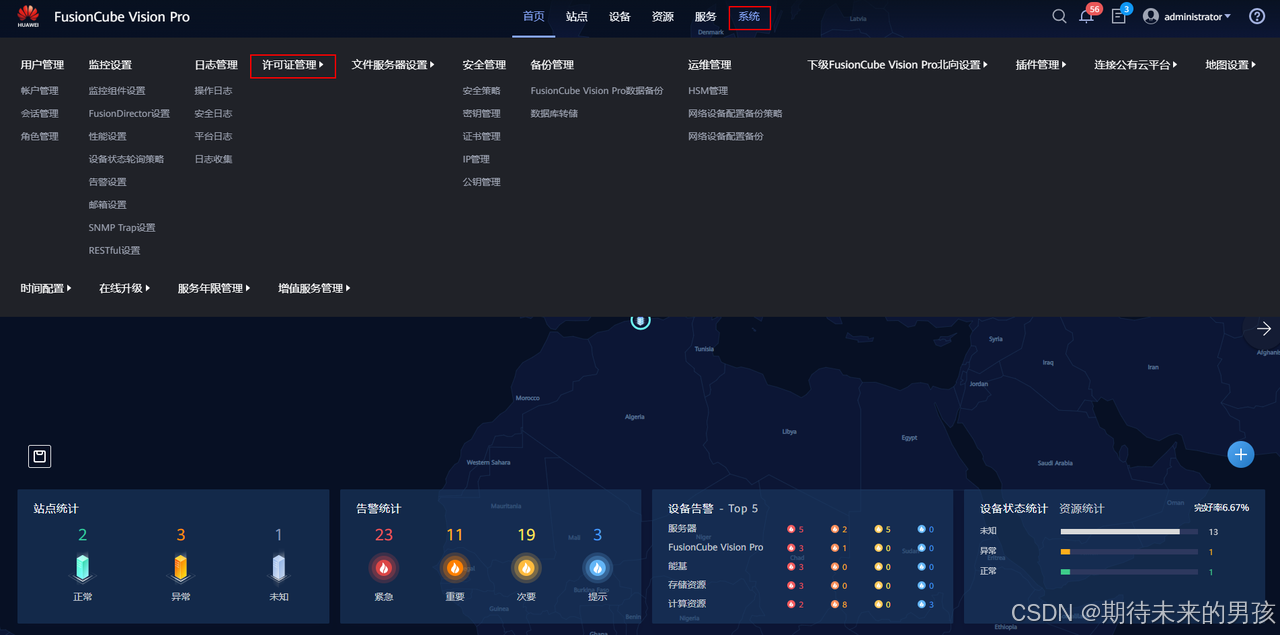Open 安全日志 menu entry
This screenshot has height=635, width=1280.
point(213,114)
